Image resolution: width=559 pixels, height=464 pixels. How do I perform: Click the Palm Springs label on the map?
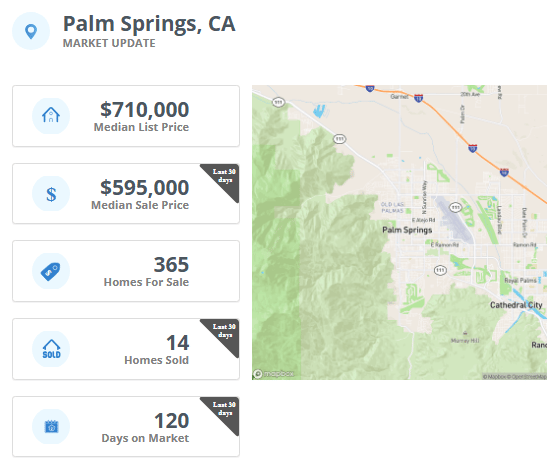(x=407, y=230)
